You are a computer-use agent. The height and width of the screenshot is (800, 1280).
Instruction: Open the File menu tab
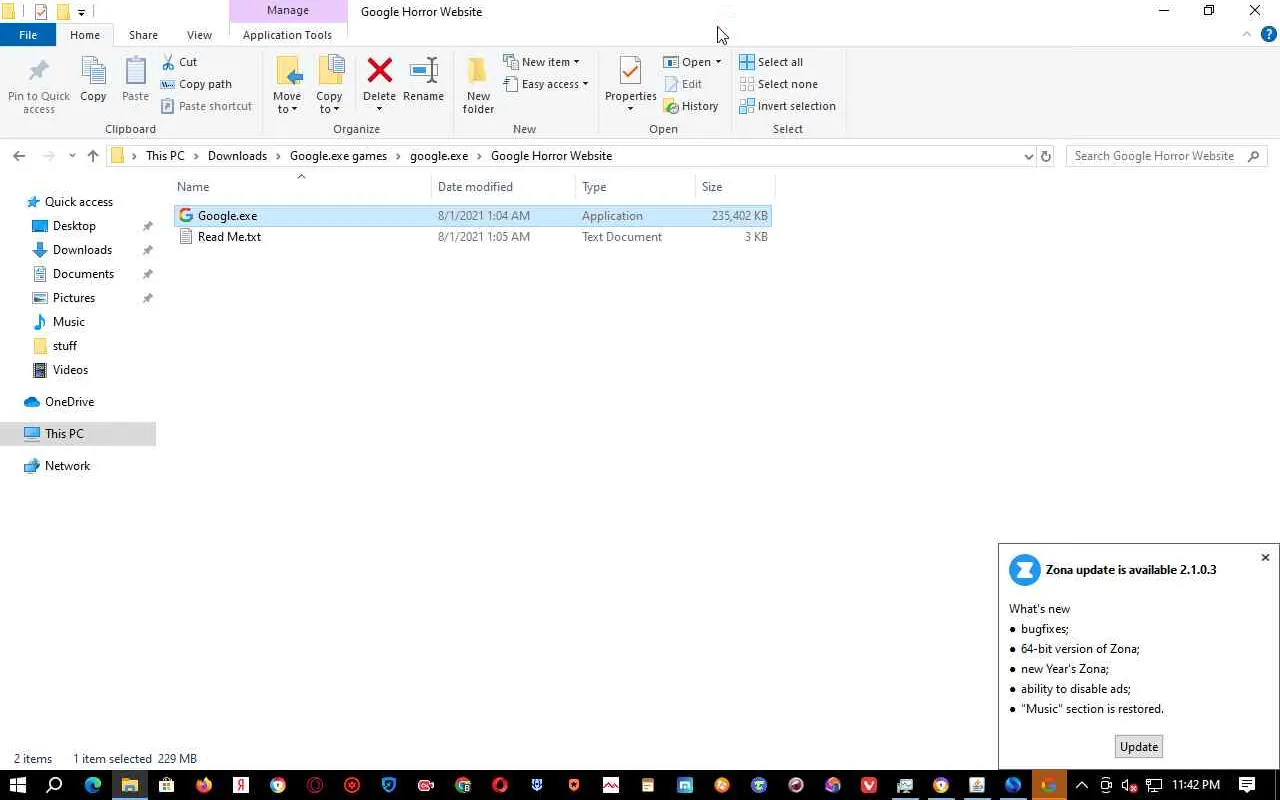tap(28, 35)
